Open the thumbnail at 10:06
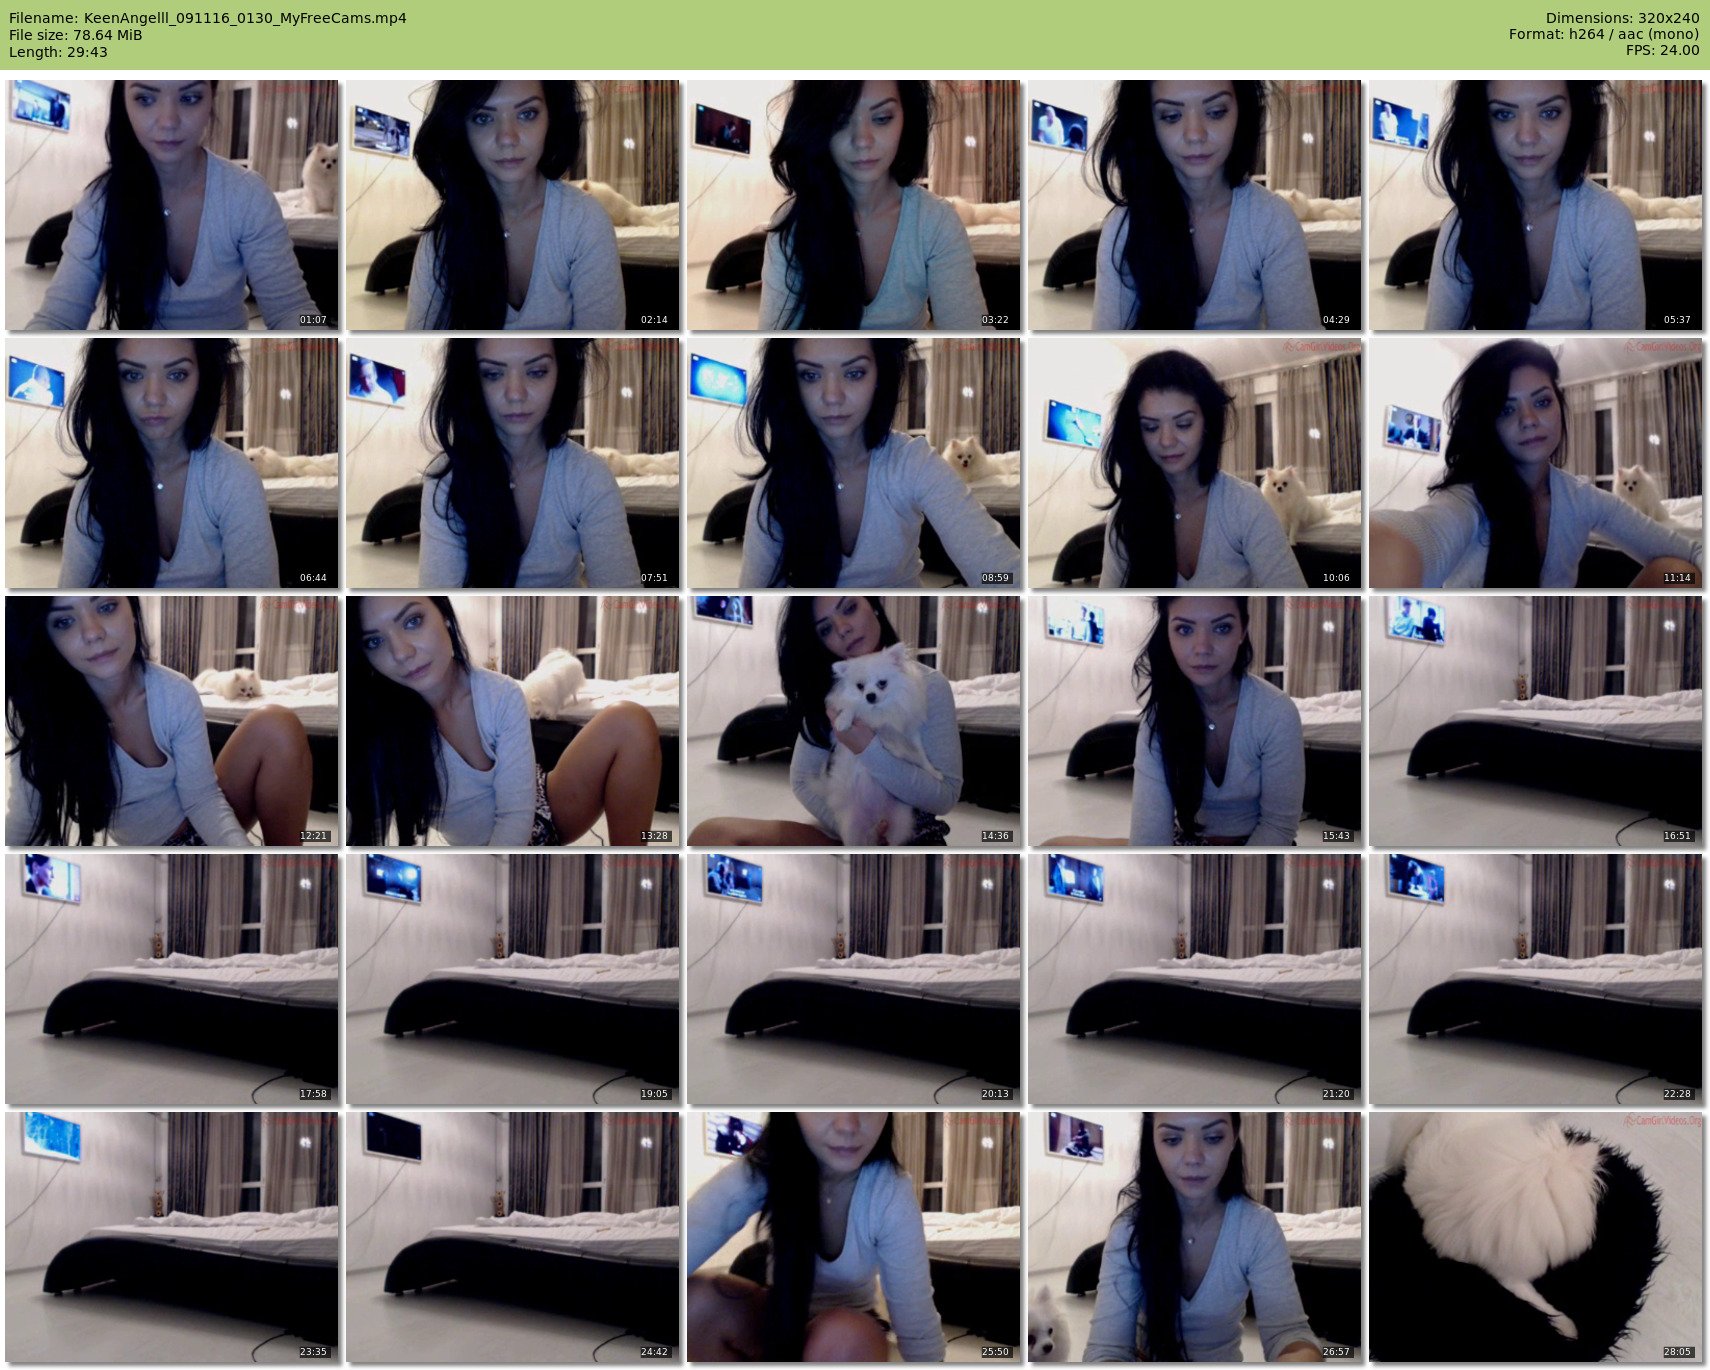The height and width of the screenshot is (1370, 1710). tap(1194, 463)
